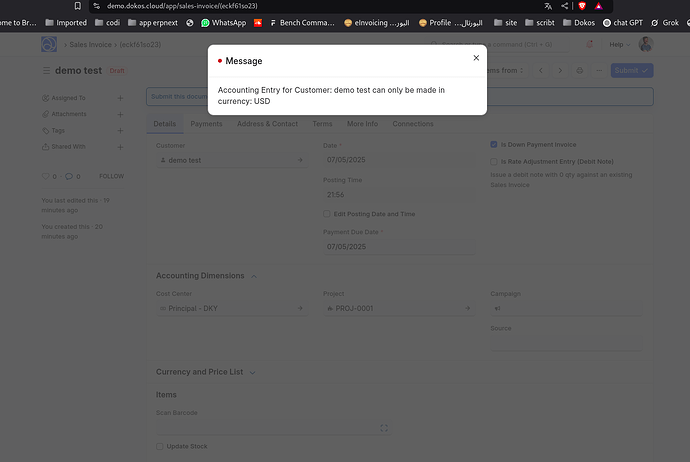
Task: Close the Message dialog with the X
Action: coord(476,58)
